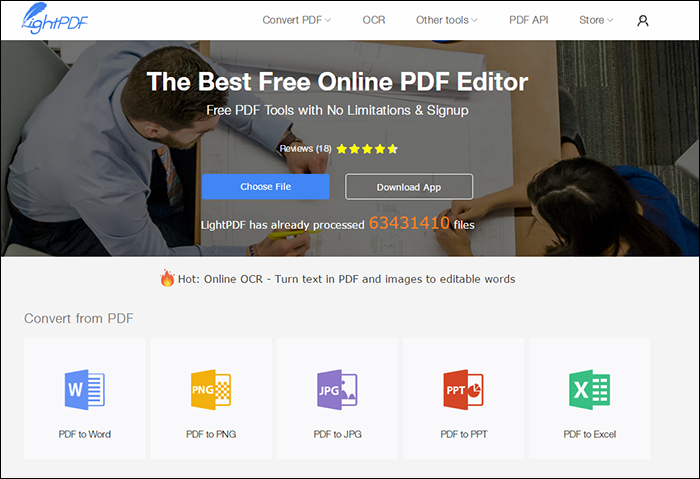Click the PDF to Excel icon
Image resolution: width=700 pixels, height=479 pixels.
click(x=589, y=389)
